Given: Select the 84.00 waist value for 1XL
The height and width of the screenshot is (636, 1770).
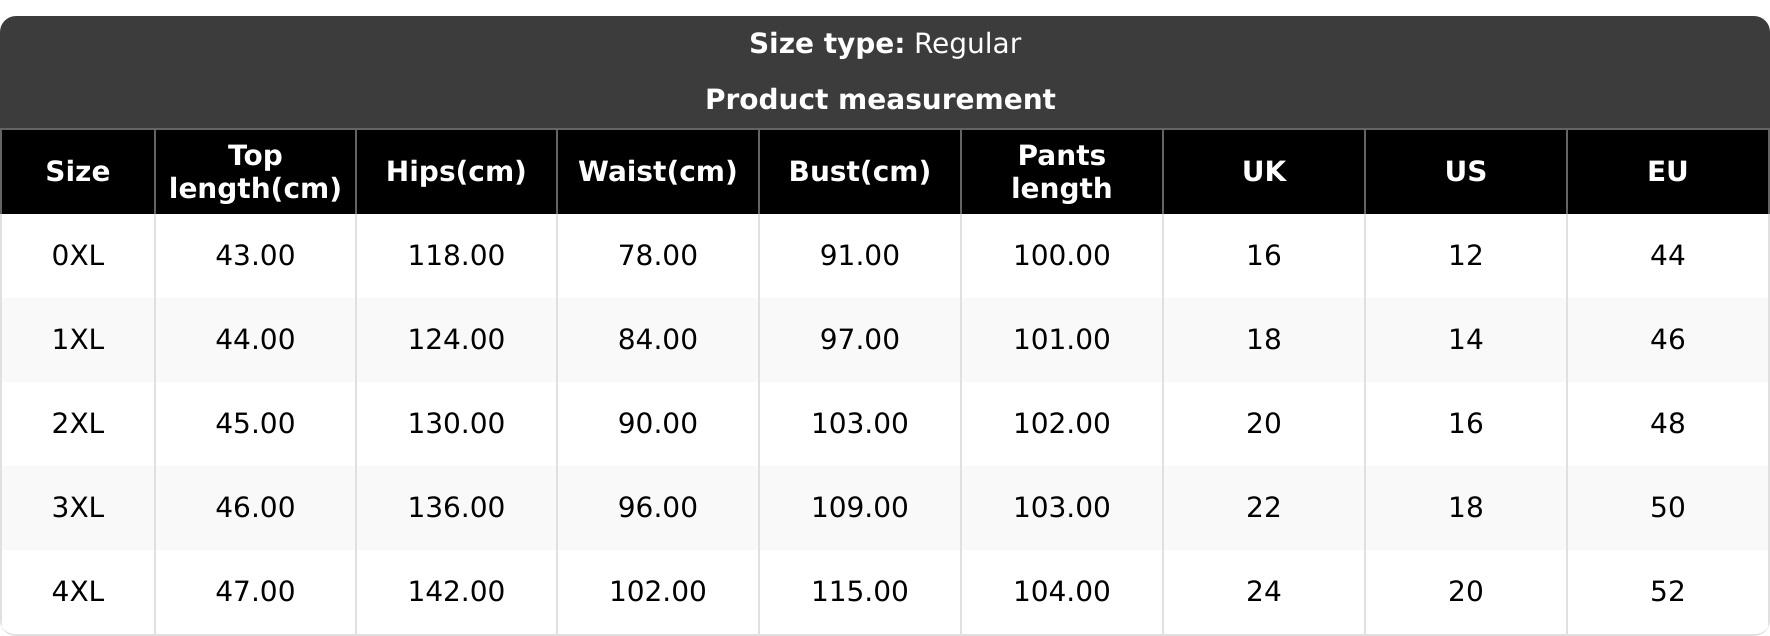Looking at the screenshot, I should 658,340.
